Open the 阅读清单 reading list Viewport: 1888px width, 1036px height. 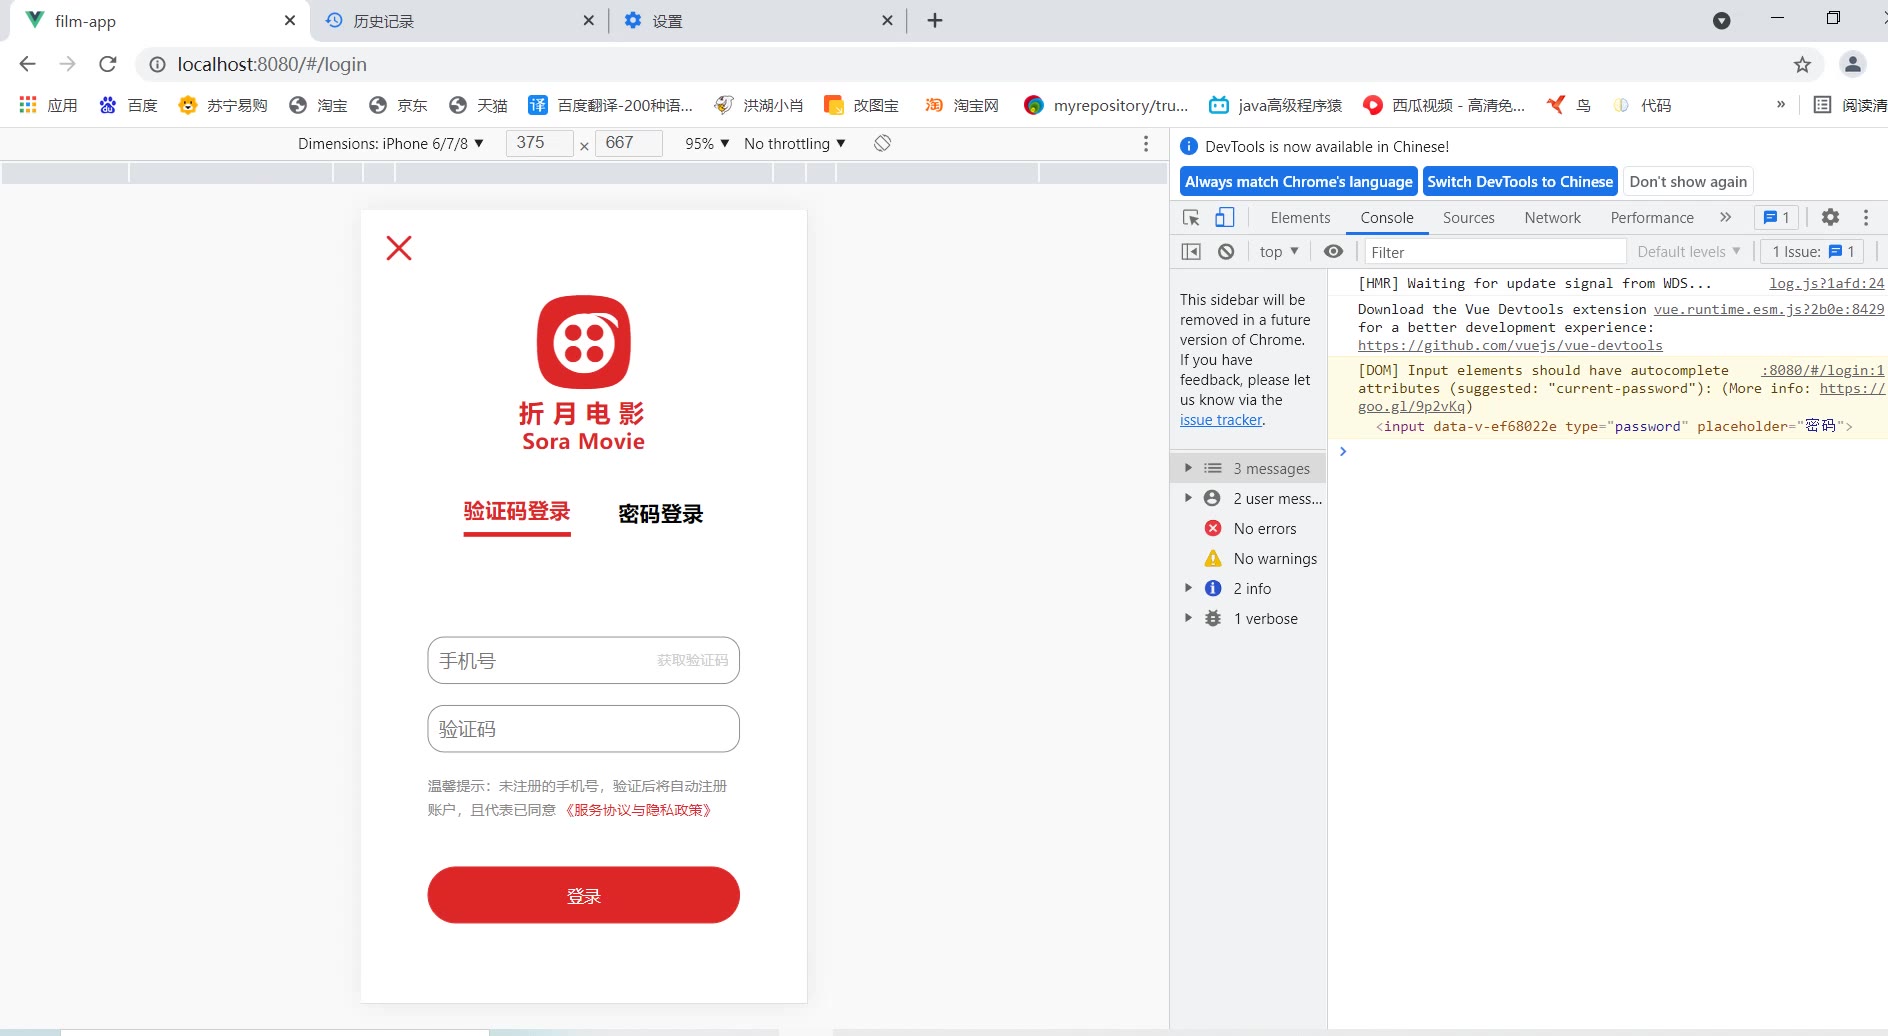(x=1850, y=105)
